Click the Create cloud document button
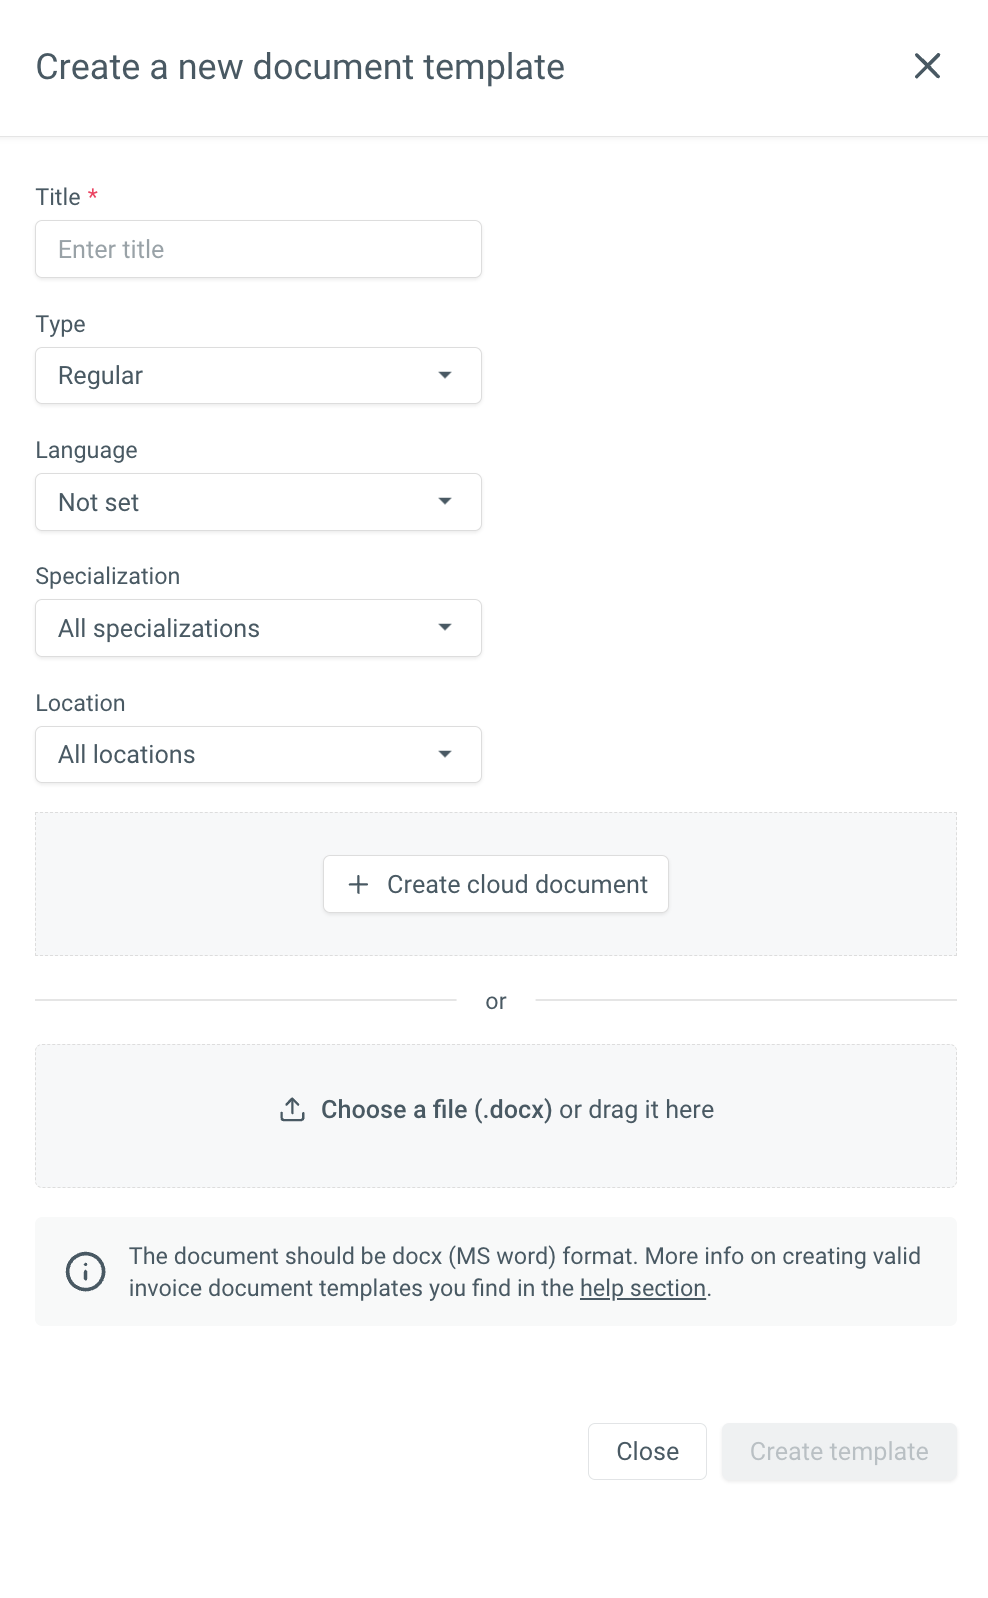 (496, 884)
